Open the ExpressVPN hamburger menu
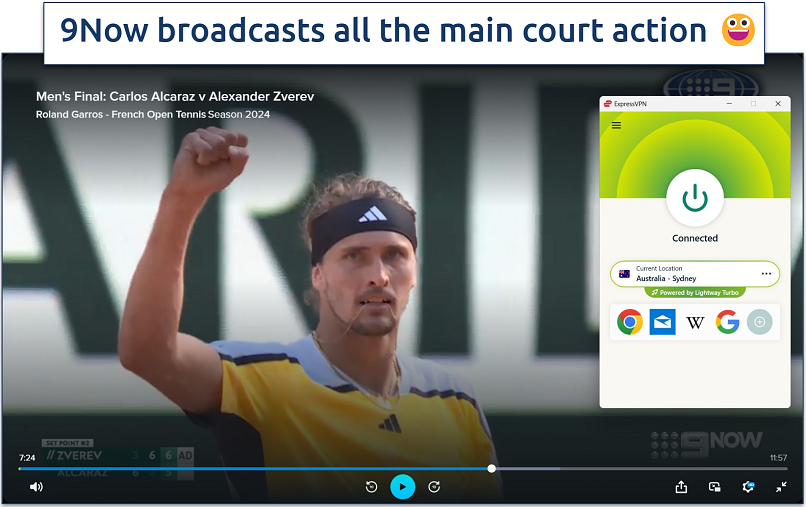Viewport: 806px width, 507px height. click(x=616, y=125)
